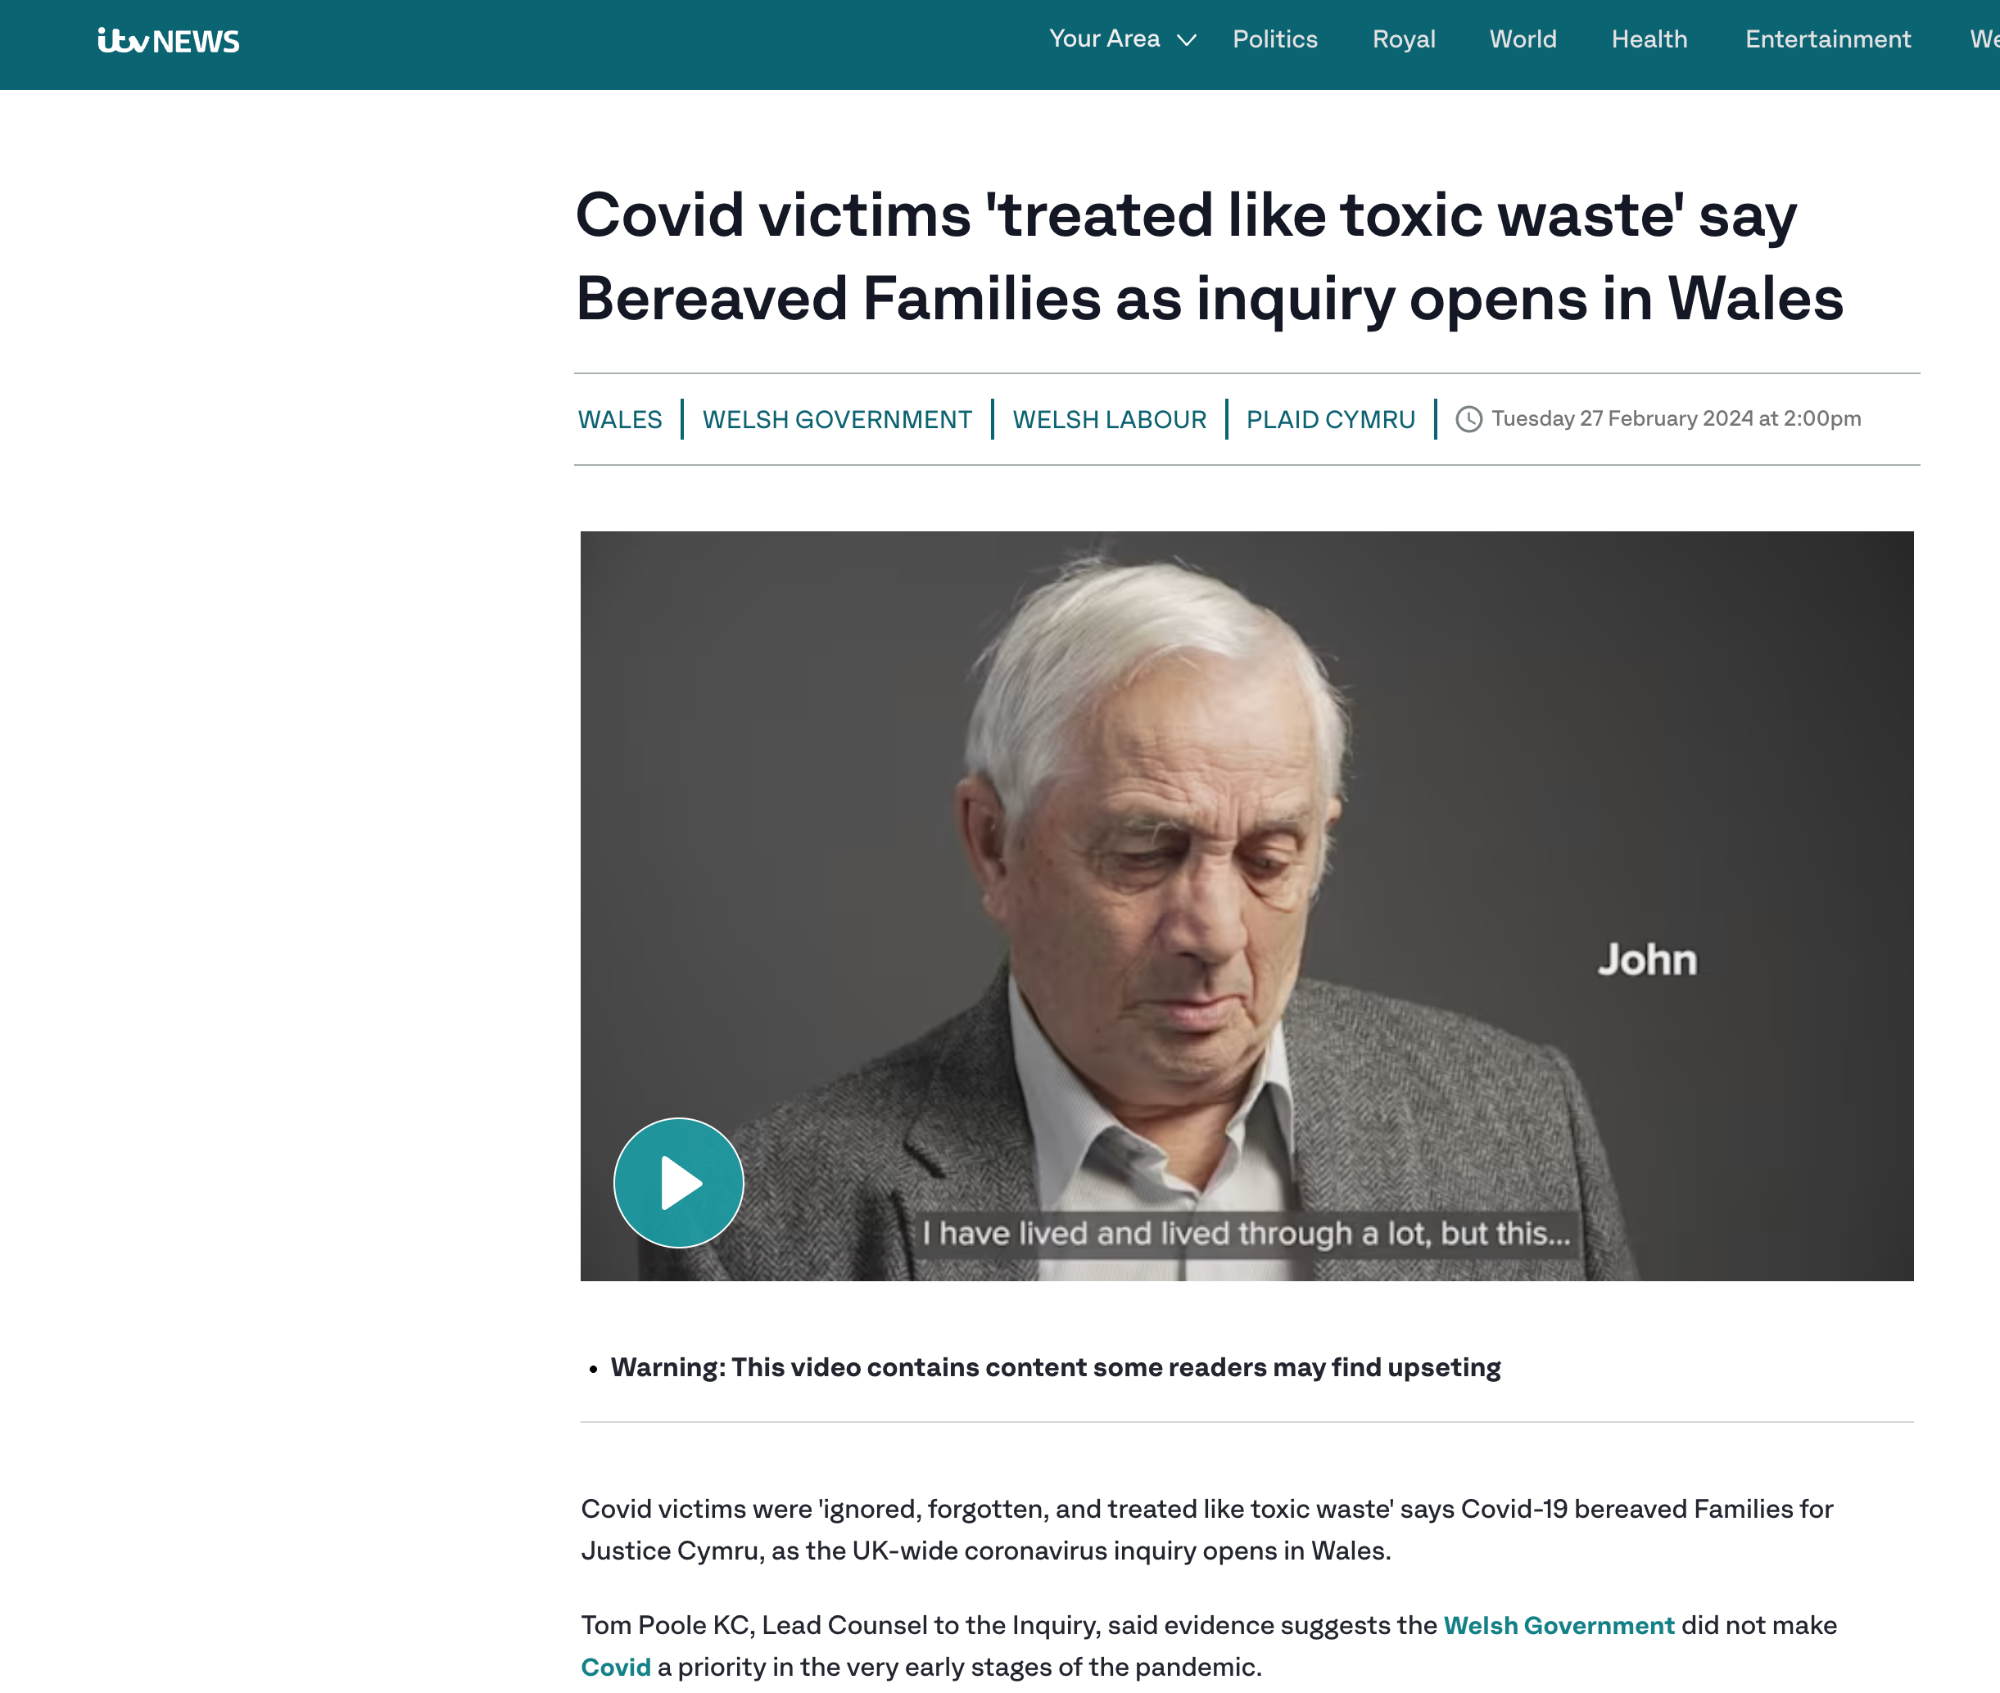Navigate to World news
Image resolution: width=2000 pixels, height=1693 pixels.
click(x=1523, y=39)
